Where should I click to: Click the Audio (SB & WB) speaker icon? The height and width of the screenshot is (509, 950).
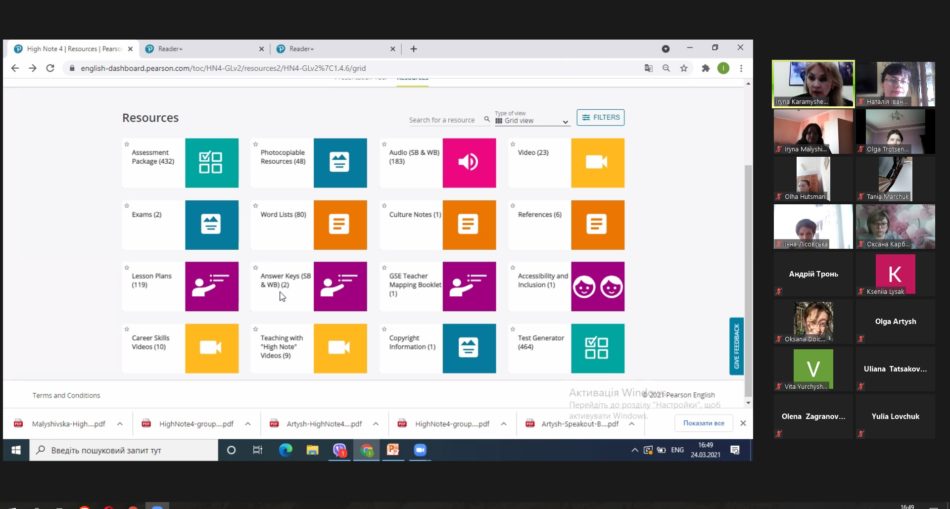pyautogui.click(x=469, y=163)
